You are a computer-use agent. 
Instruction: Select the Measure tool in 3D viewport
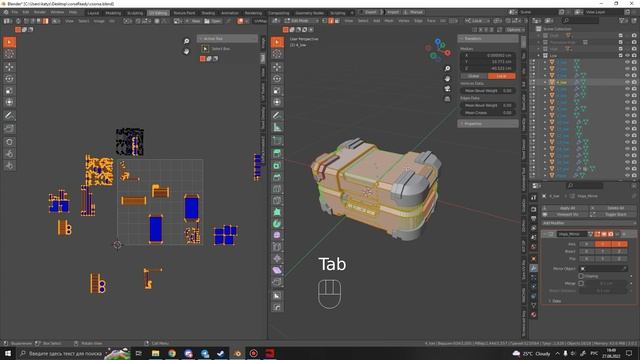tap(277, 127)
